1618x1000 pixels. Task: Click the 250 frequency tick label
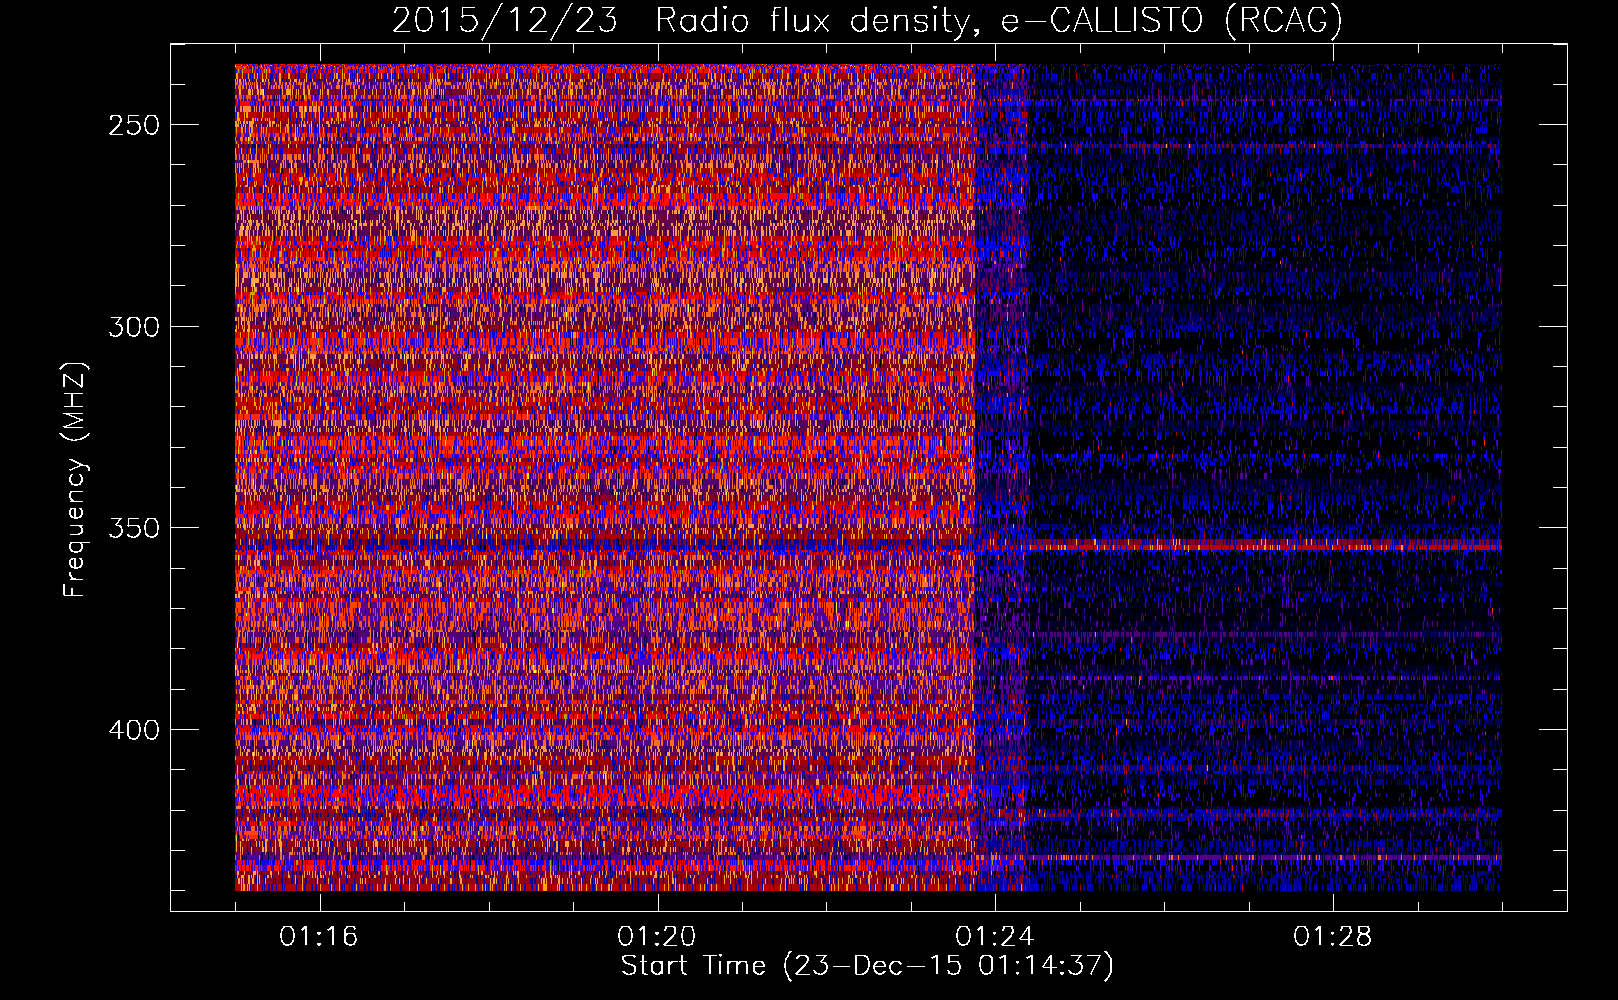[x=133, y=125]
